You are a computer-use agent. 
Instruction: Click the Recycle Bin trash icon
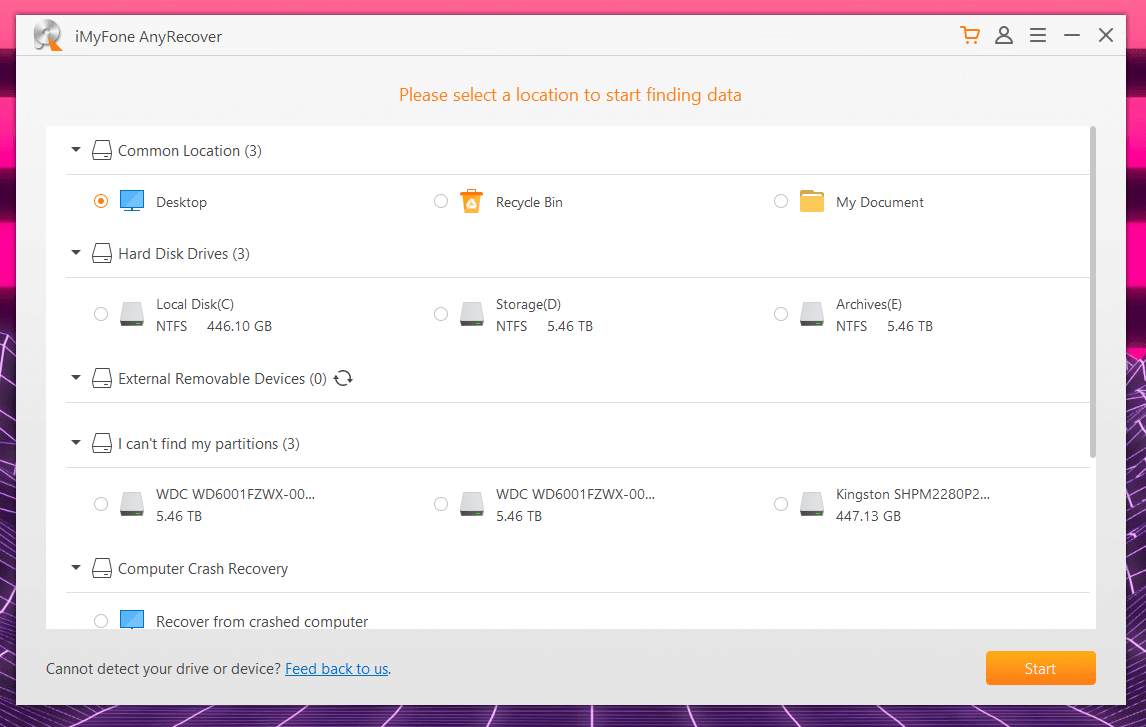coord(471,201)
